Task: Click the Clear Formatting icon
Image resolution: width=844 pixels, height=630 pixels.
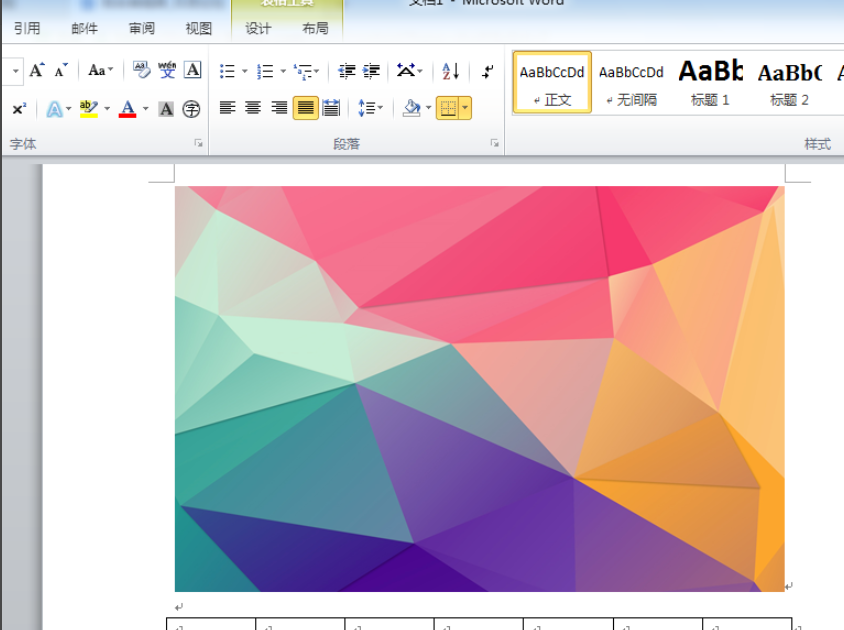Action: coord(142,71)
